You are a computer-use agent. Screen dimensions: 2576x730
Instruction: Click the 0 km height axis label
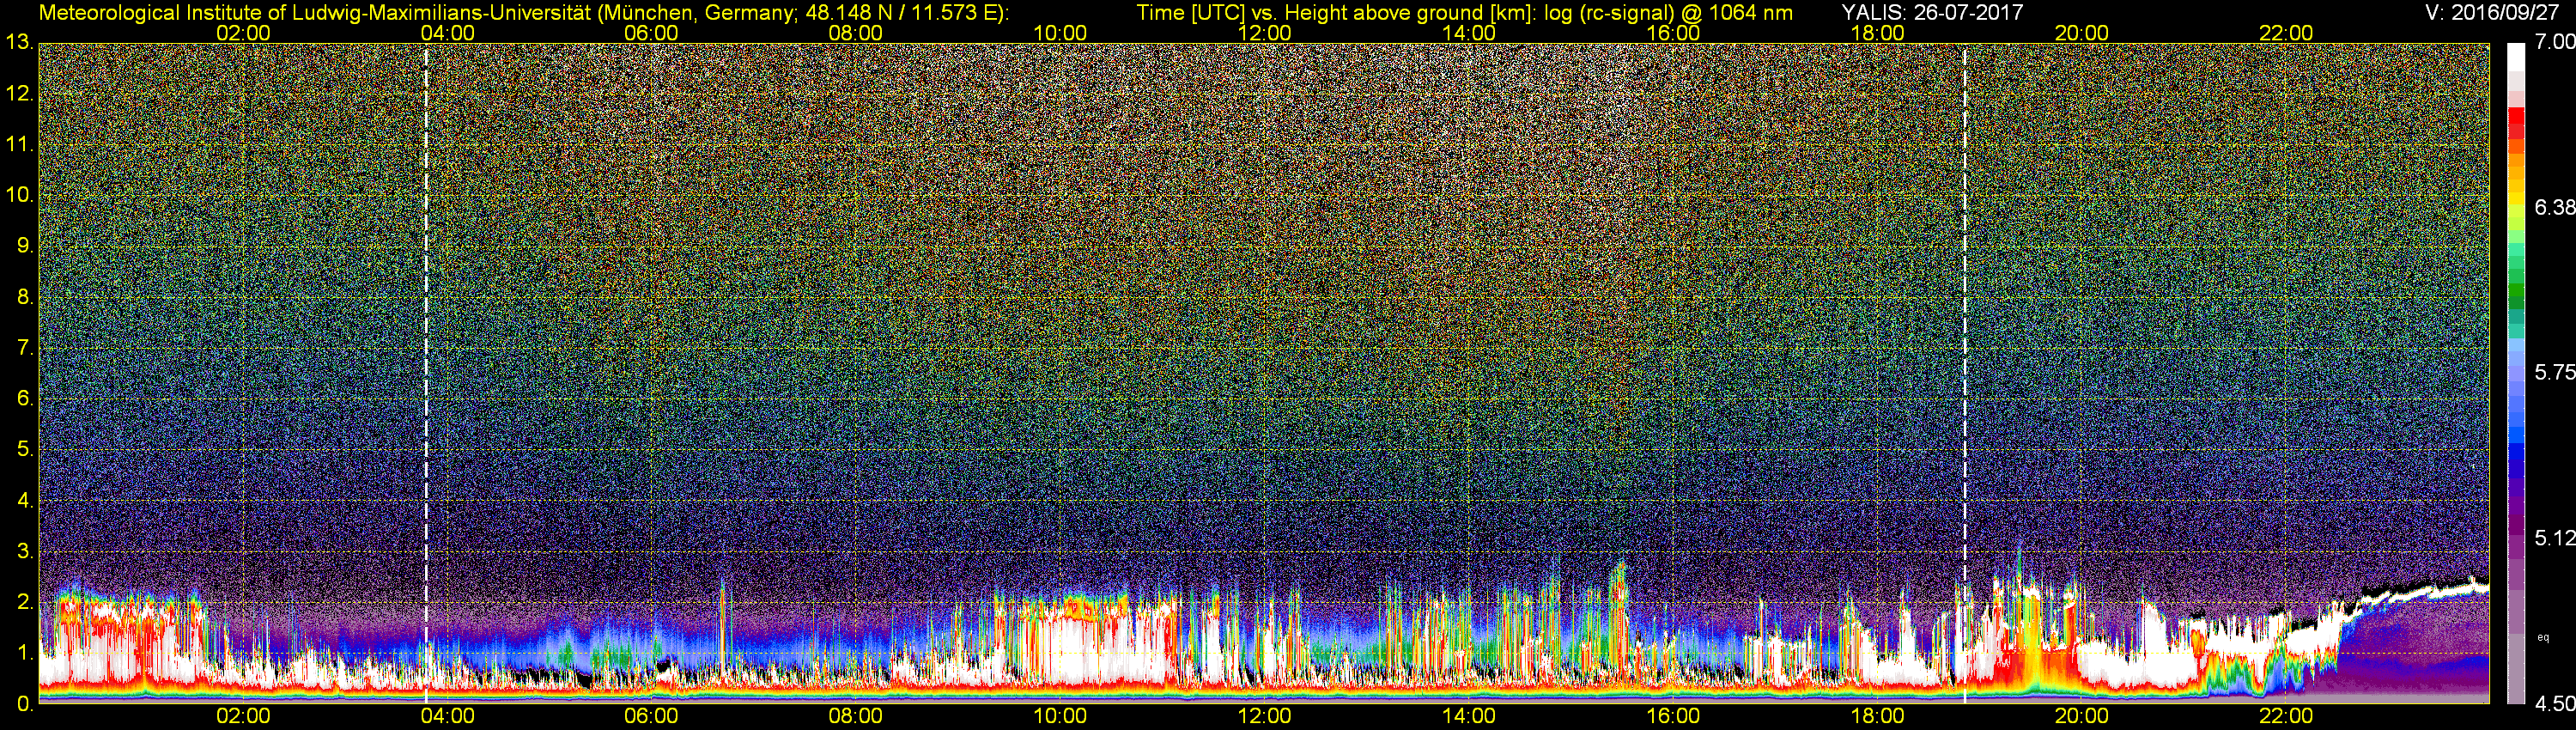pyautogui.click(x=24, y=704)
